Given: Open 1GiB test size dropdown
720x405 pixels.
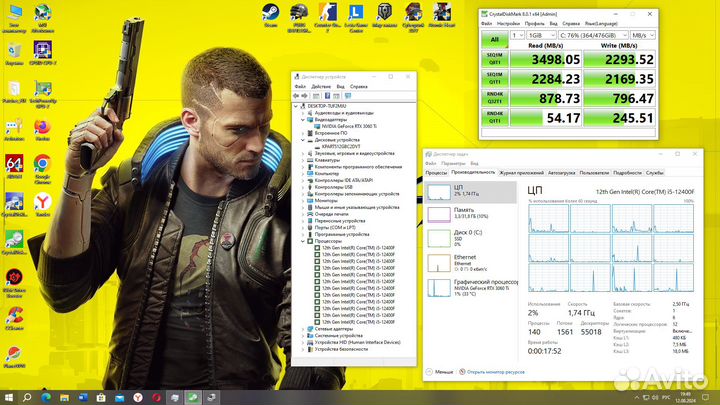Looking at the screenshot, I should pos(541,35).
